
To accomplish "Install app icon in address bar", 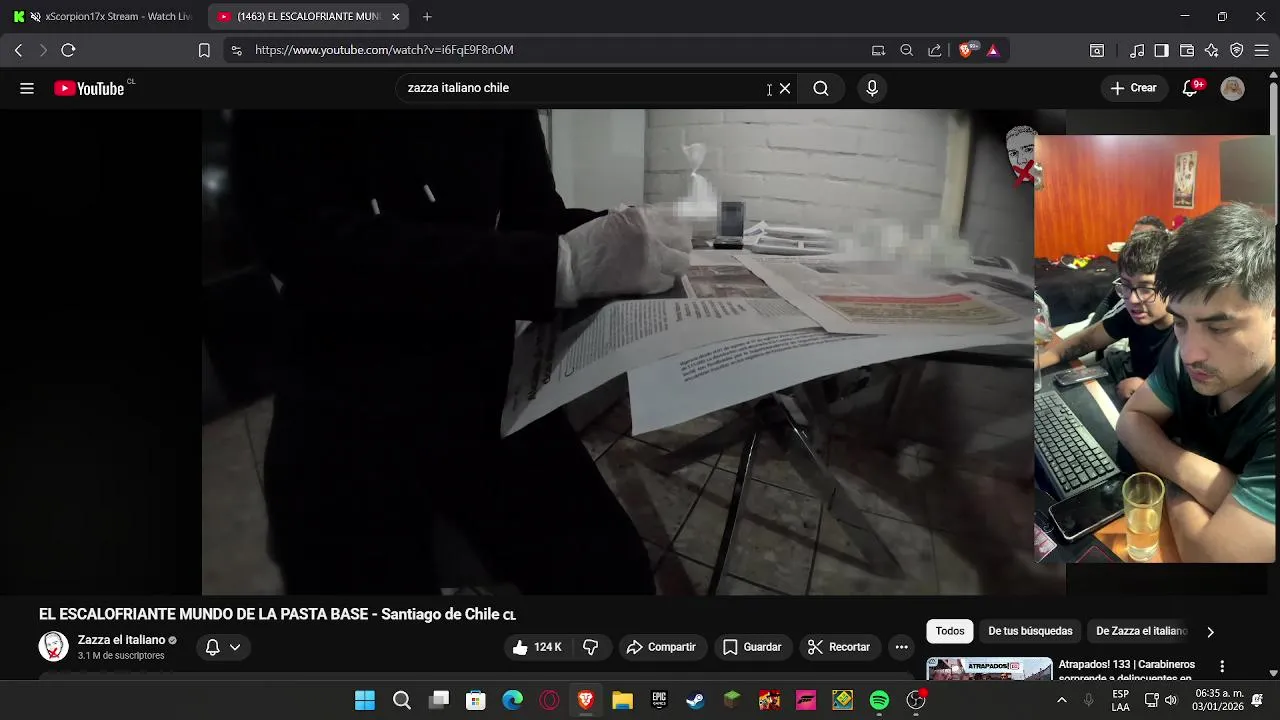I will [878, 50].
